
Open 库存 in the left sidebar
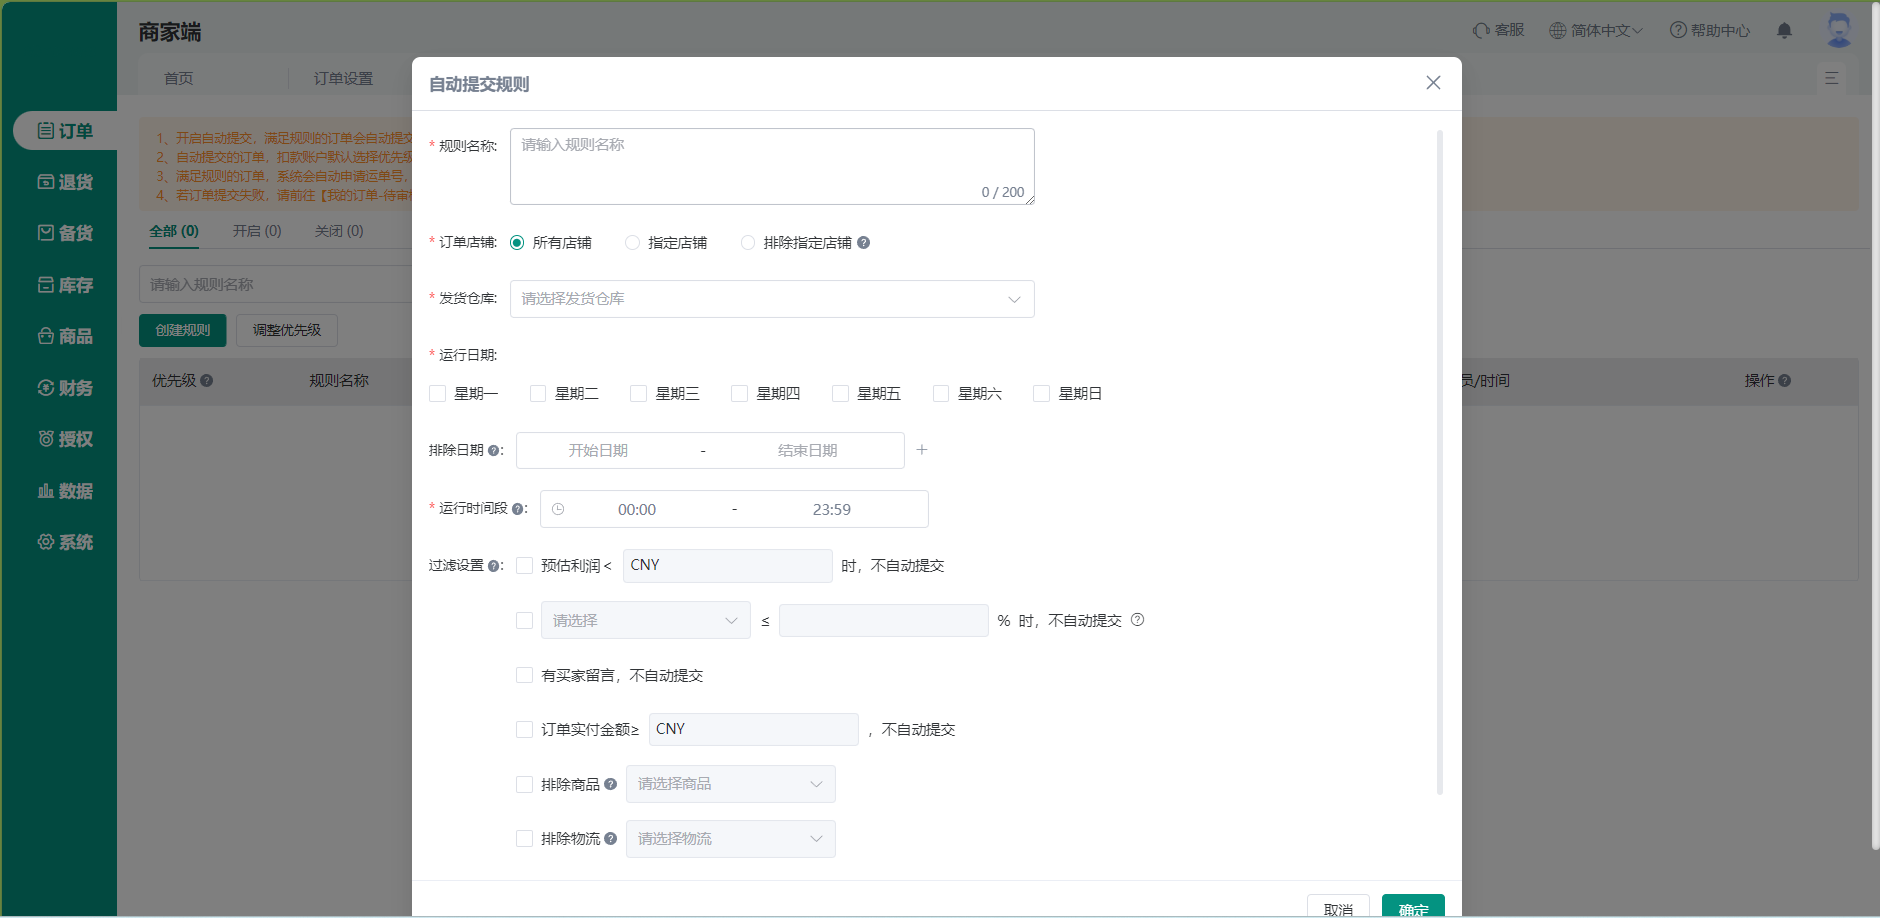point(65,285)
